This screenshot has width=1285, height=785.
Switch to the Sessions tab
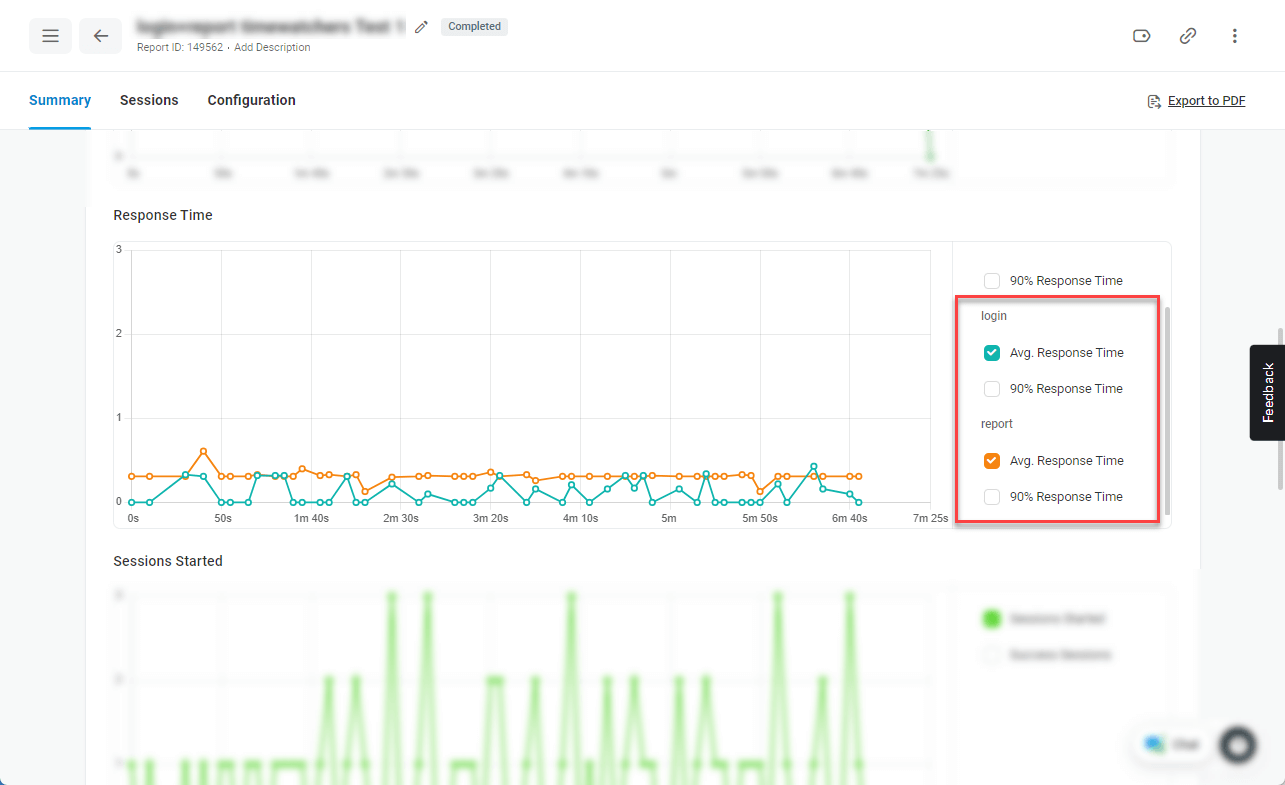pos(149,100)
